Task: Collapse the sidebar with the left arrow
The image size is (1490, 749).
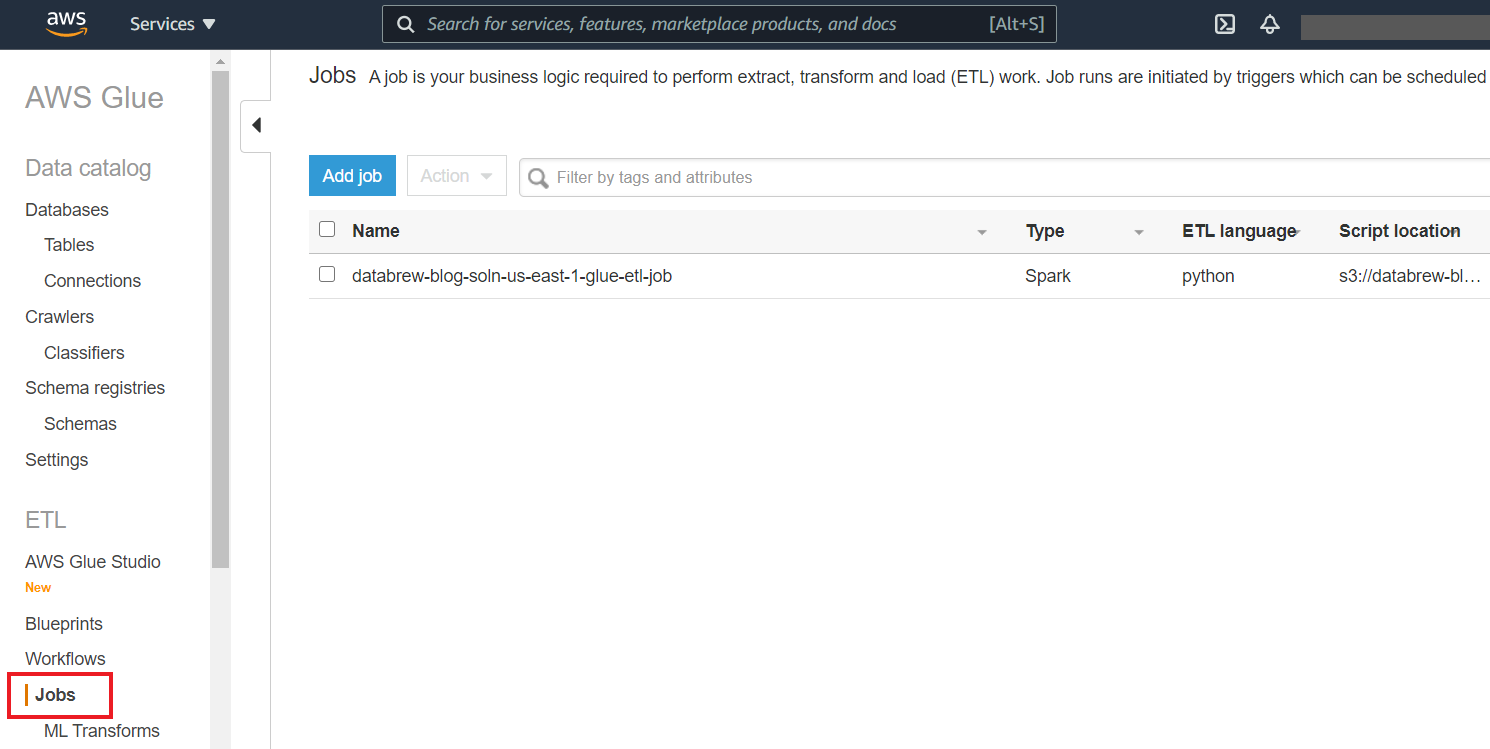Action: [256, 125]
